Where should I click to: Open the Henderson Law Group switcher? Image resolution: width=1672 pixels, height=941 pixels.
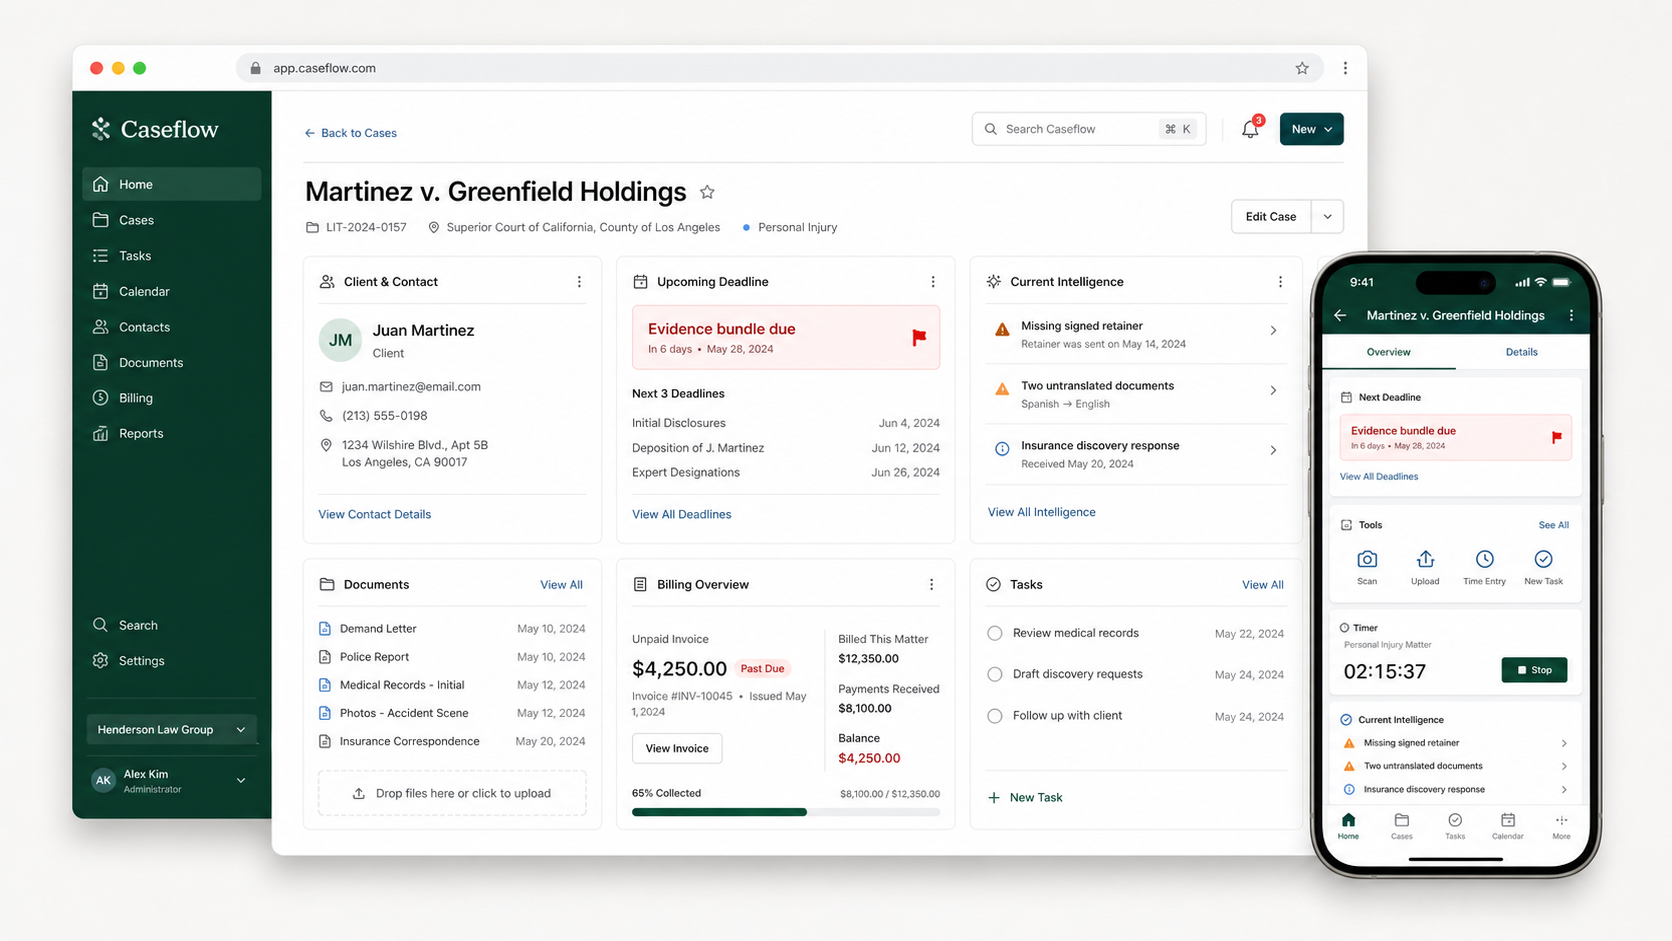(171, 729)
